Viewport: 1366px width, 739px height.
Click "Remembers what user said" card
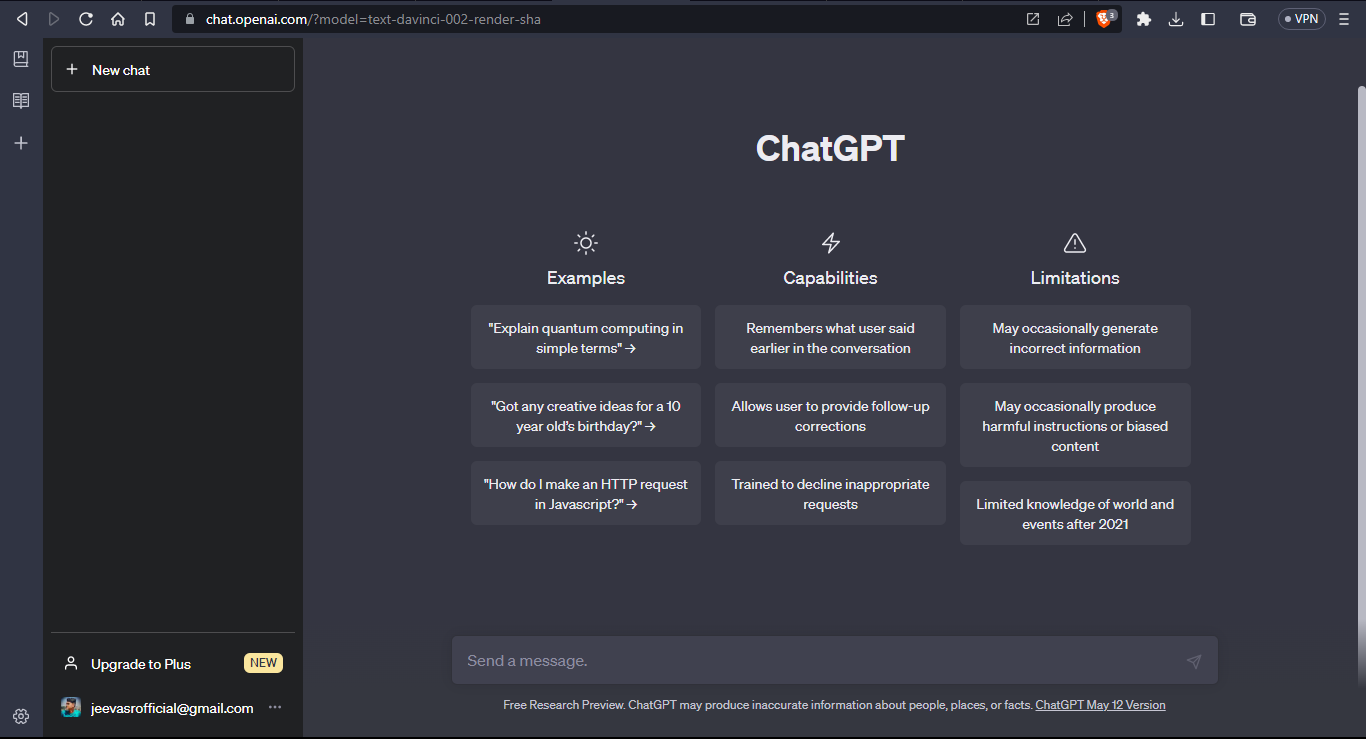point(830,338)
